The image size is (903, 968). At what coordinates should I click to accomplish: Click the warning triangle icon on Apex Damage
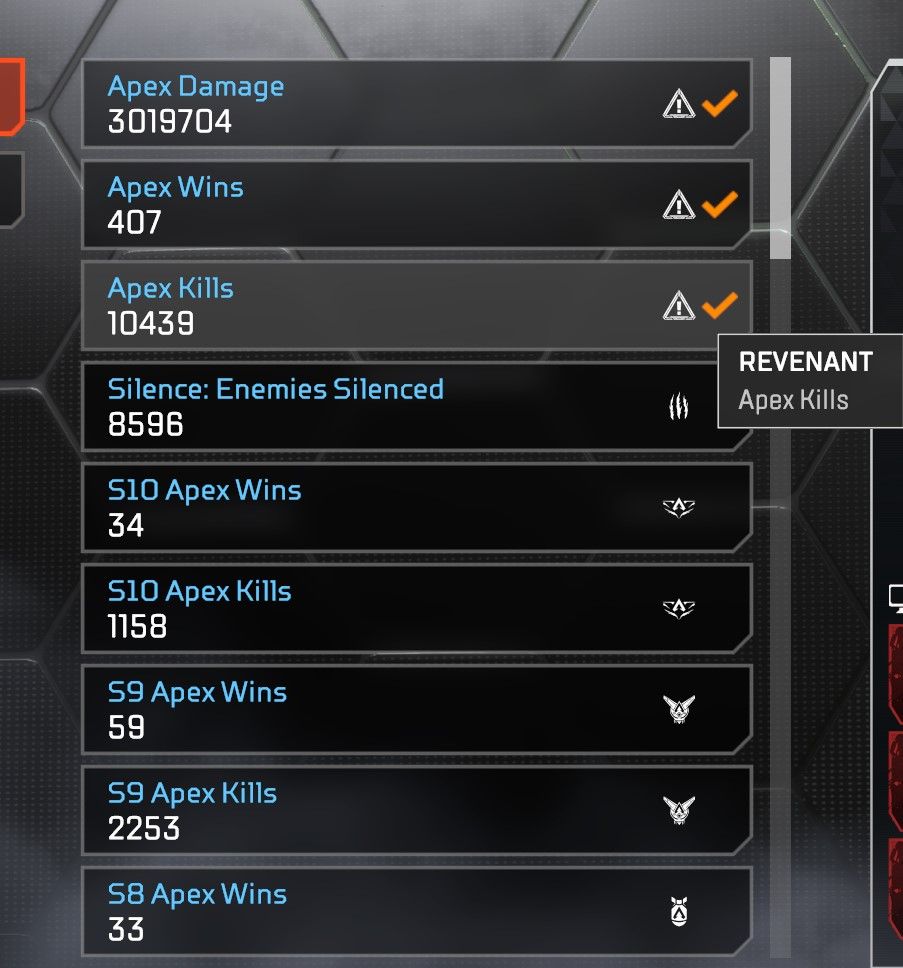[678, 103]
